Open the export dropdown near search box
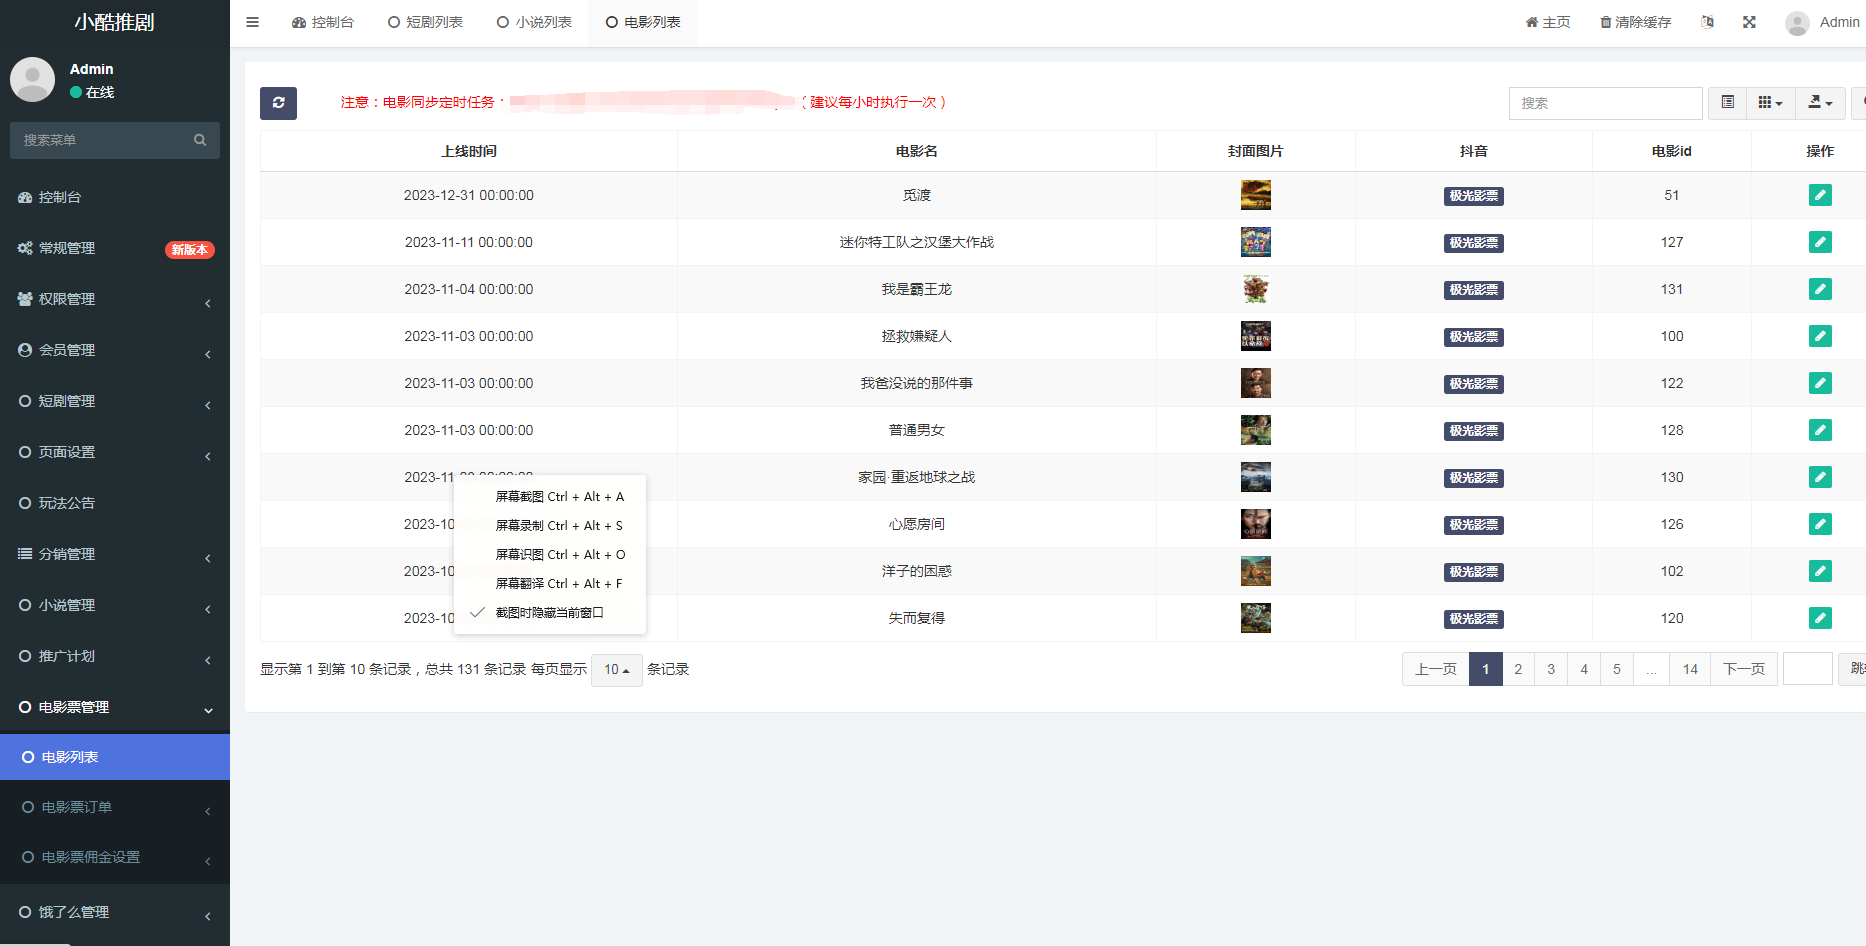Screen dimensions: 1866x946 point(1820,103)
